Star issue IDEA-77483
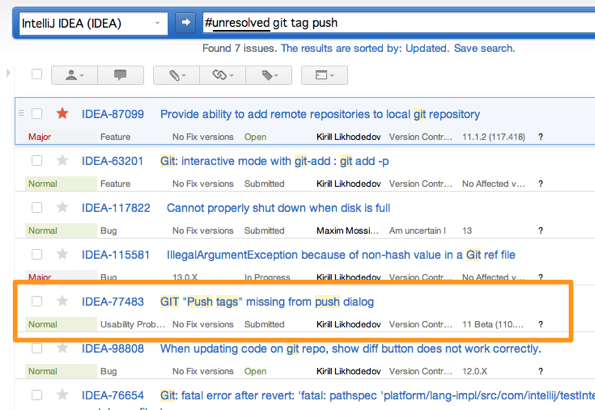This screenshot has width=595, height=410. click(62, 301)
